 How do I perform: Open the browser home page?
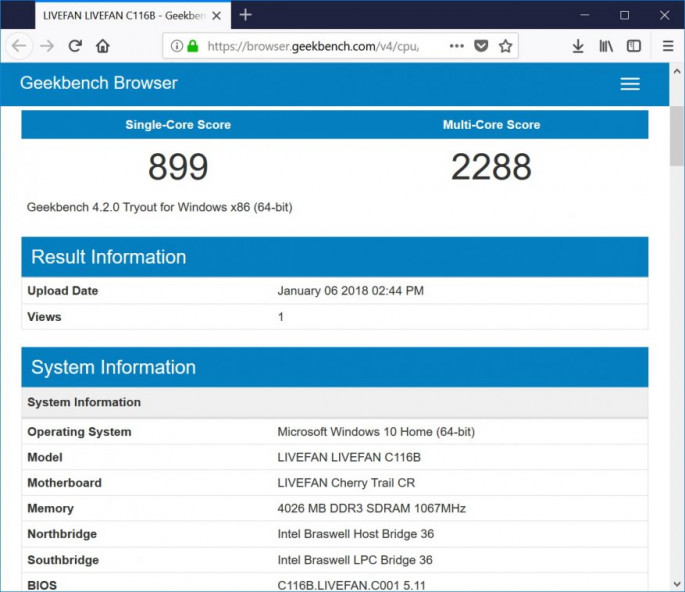click(x=103, y=46)
